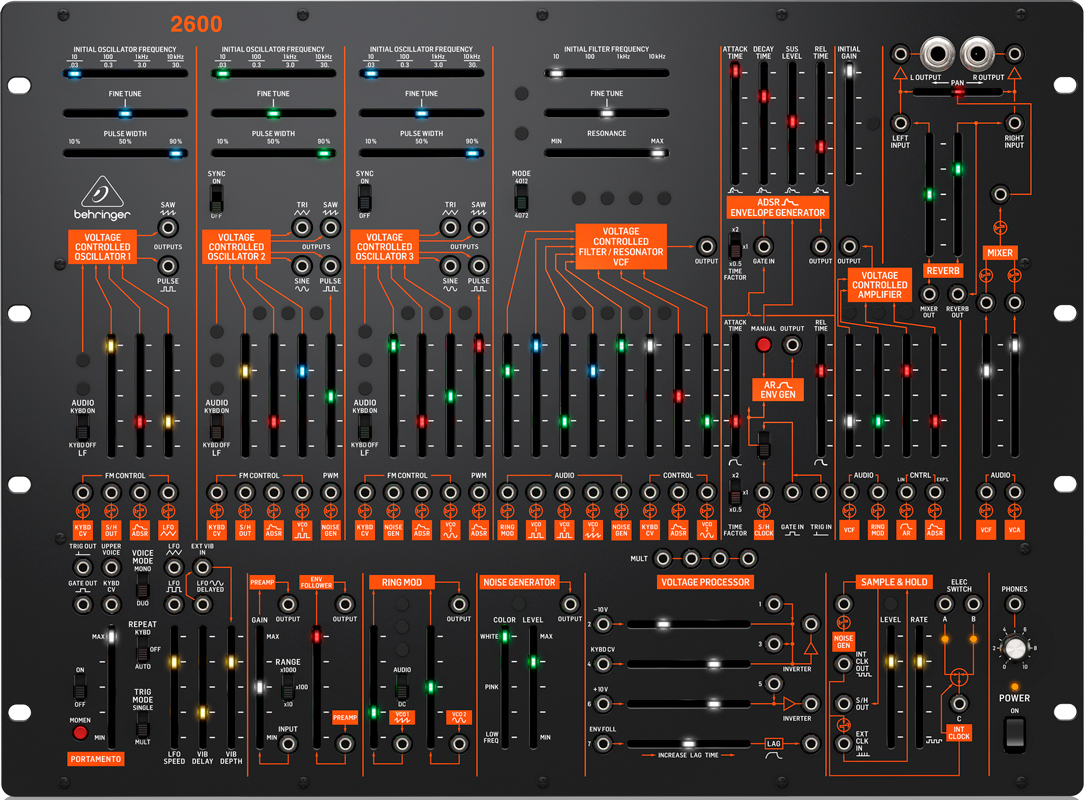This screenshot has height=800, width=1084.
Task: Click the ADSR GATE IN jack
Action: (763, 244)
